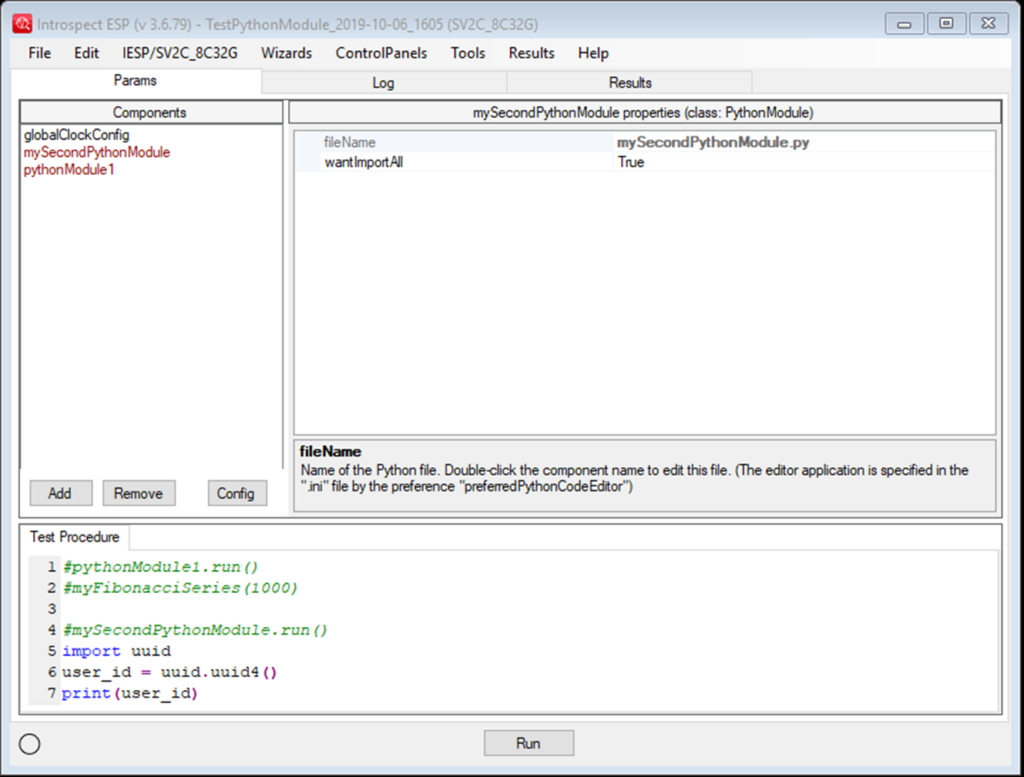
Task: Open the Help menu
Action: (x=592, y=53)
